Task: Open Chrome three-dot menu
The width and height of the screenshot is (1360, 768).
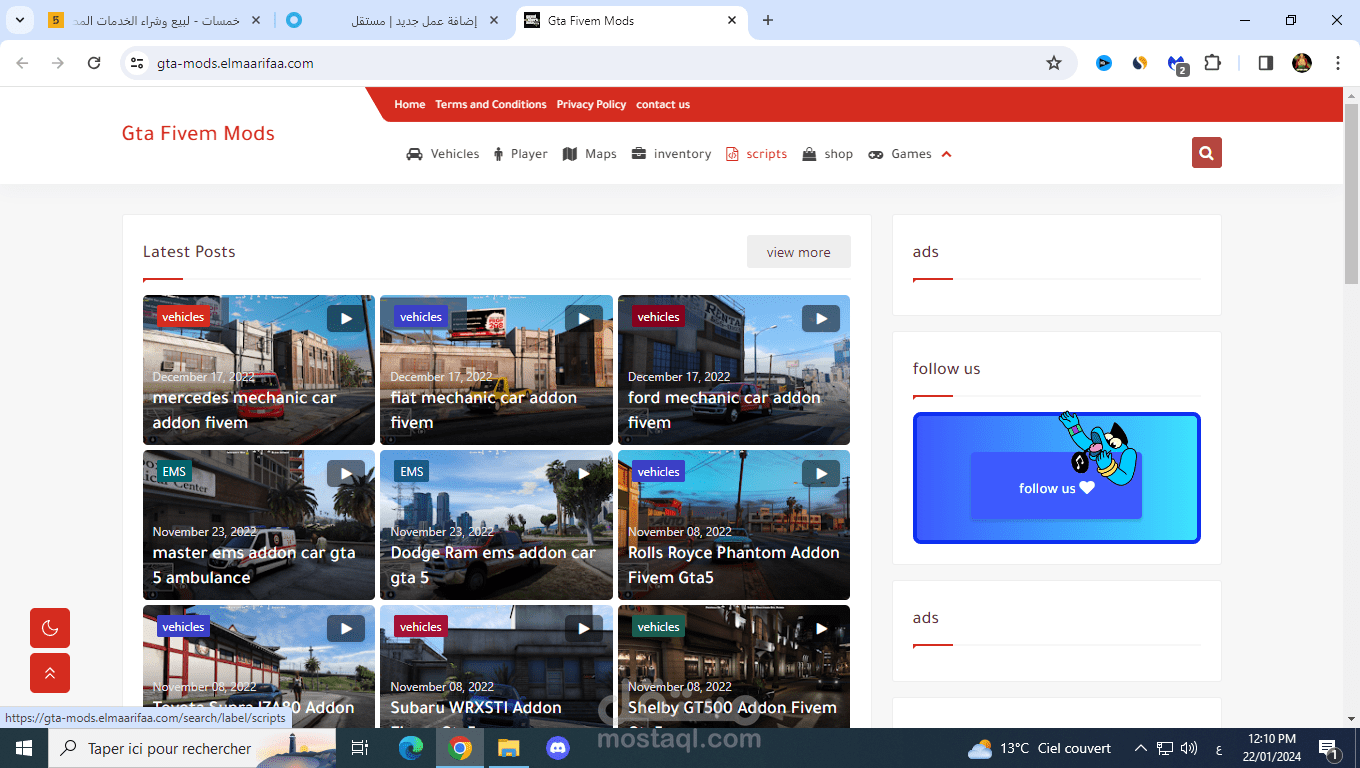Action: coord(1338,63)
